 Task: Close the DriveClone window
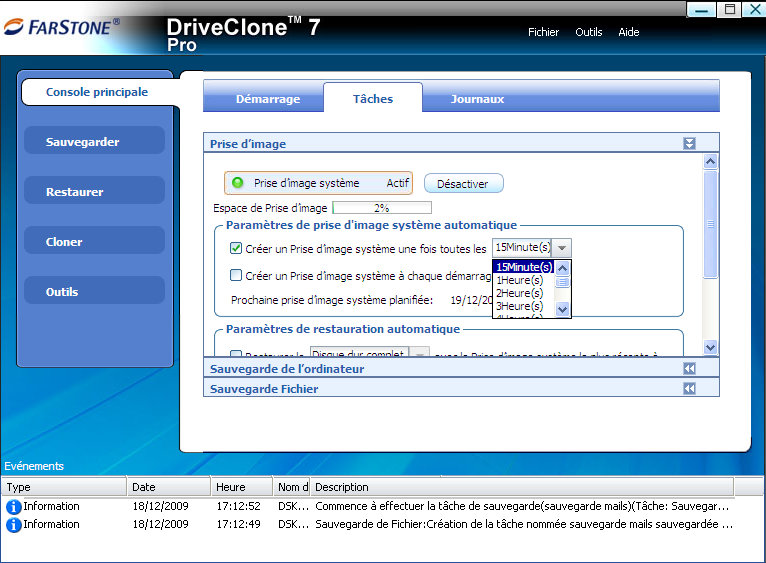click(x=754, y=9)
